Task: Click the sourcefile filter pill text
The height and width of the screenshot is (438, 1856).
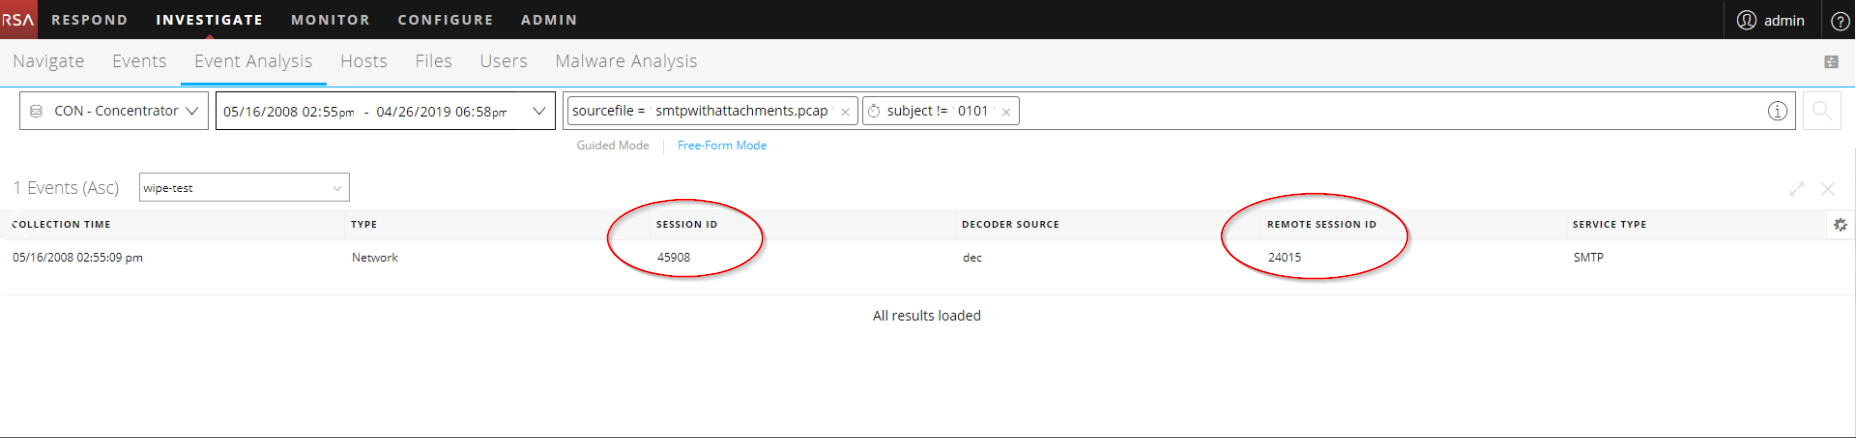Action: [x=700, y=111]
